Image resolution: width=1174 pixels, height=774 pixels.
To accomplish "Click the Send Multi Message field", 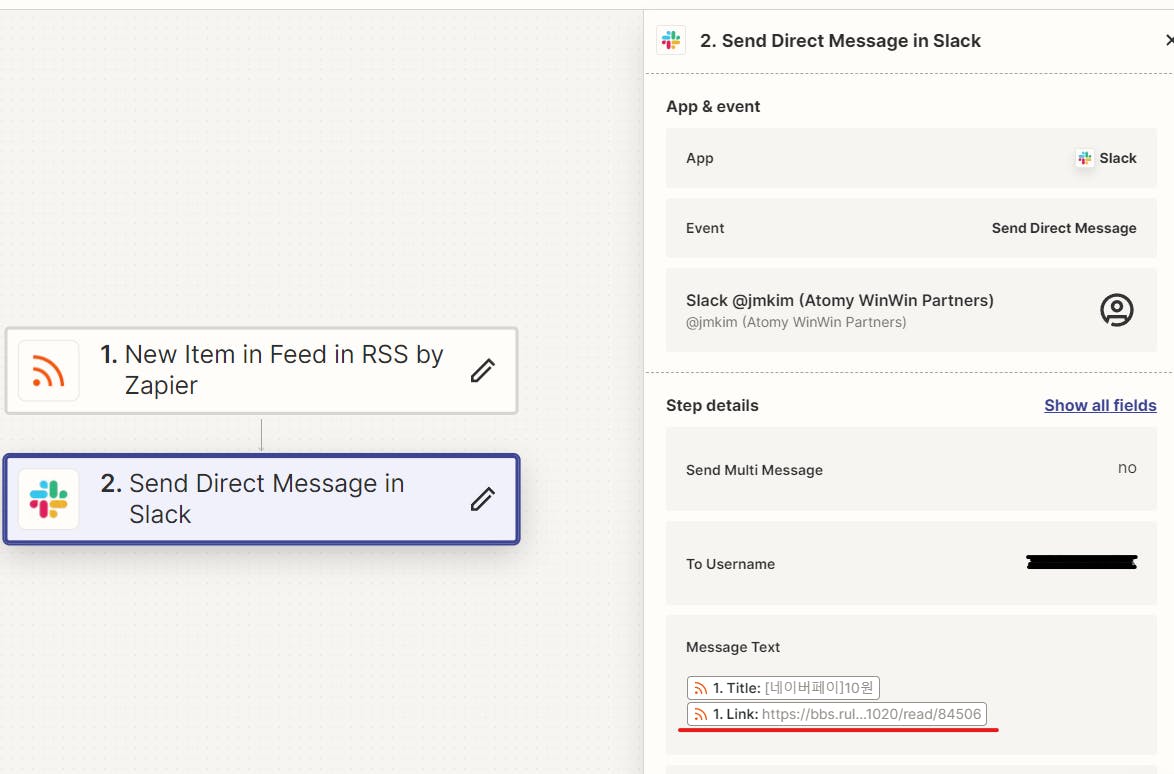I will (911, 469).
